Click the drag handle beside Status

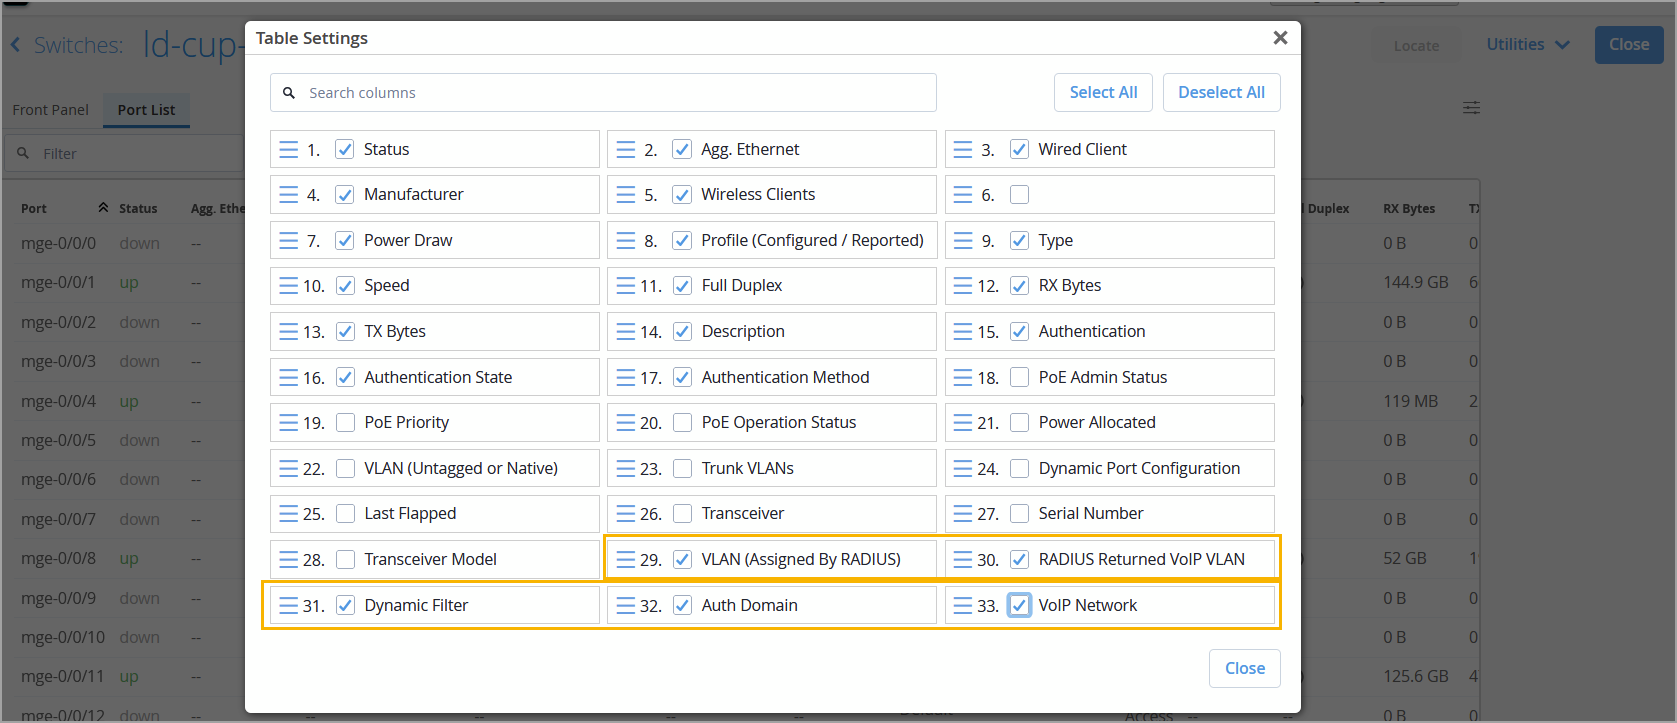click(x=288, y=150)
